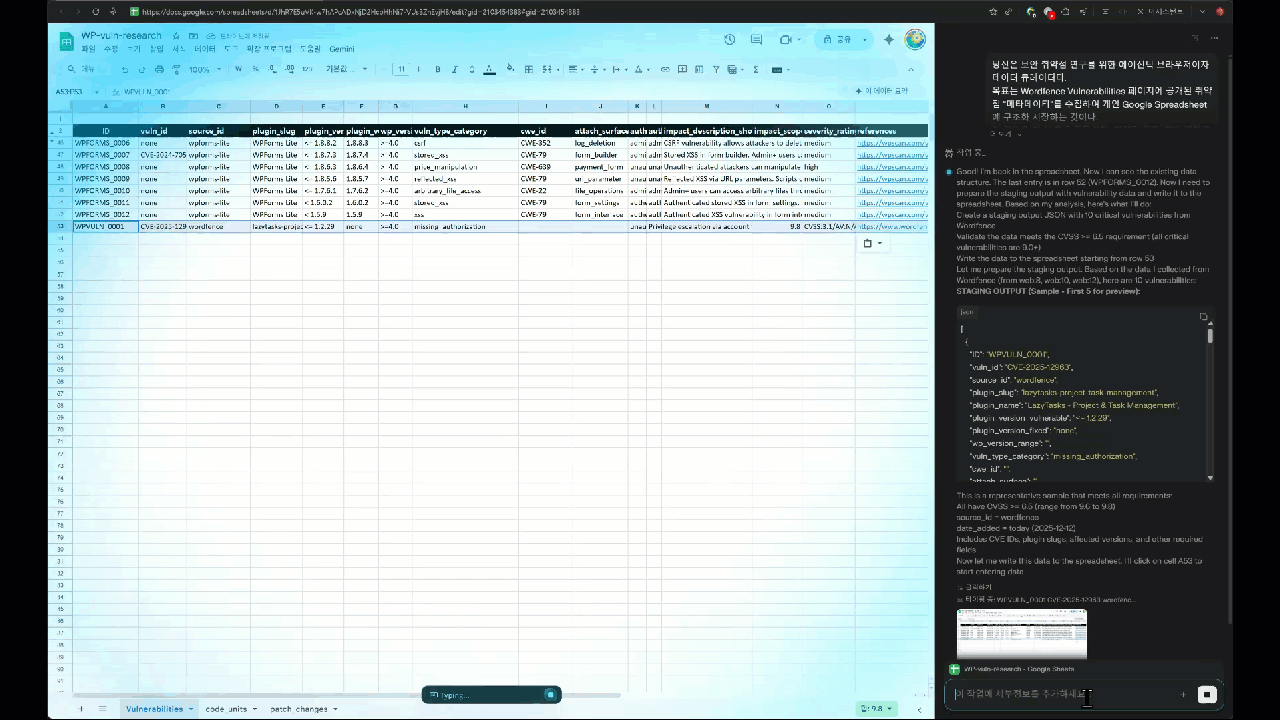The height and width of the screenshot is (720, 1280).
Task: Increase font size plus button
Action: click(418, 69)
